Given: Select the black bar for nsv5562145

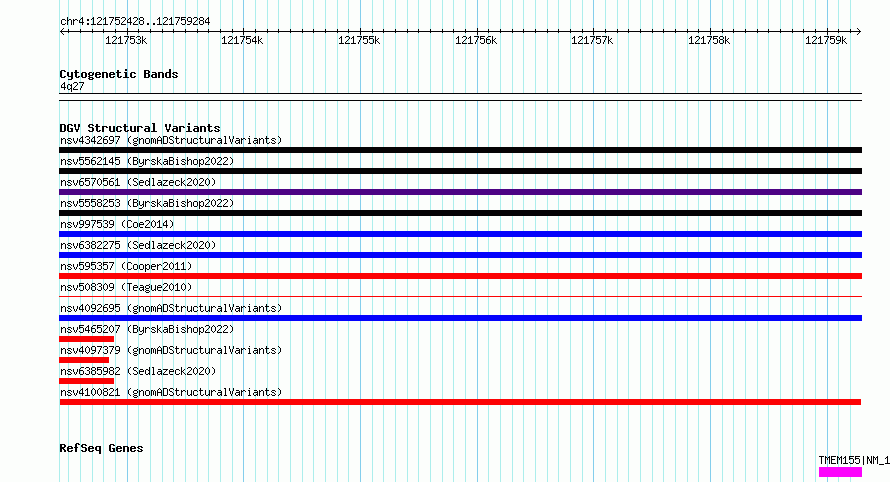Looking at the screenshot, I should coord(460,171).
